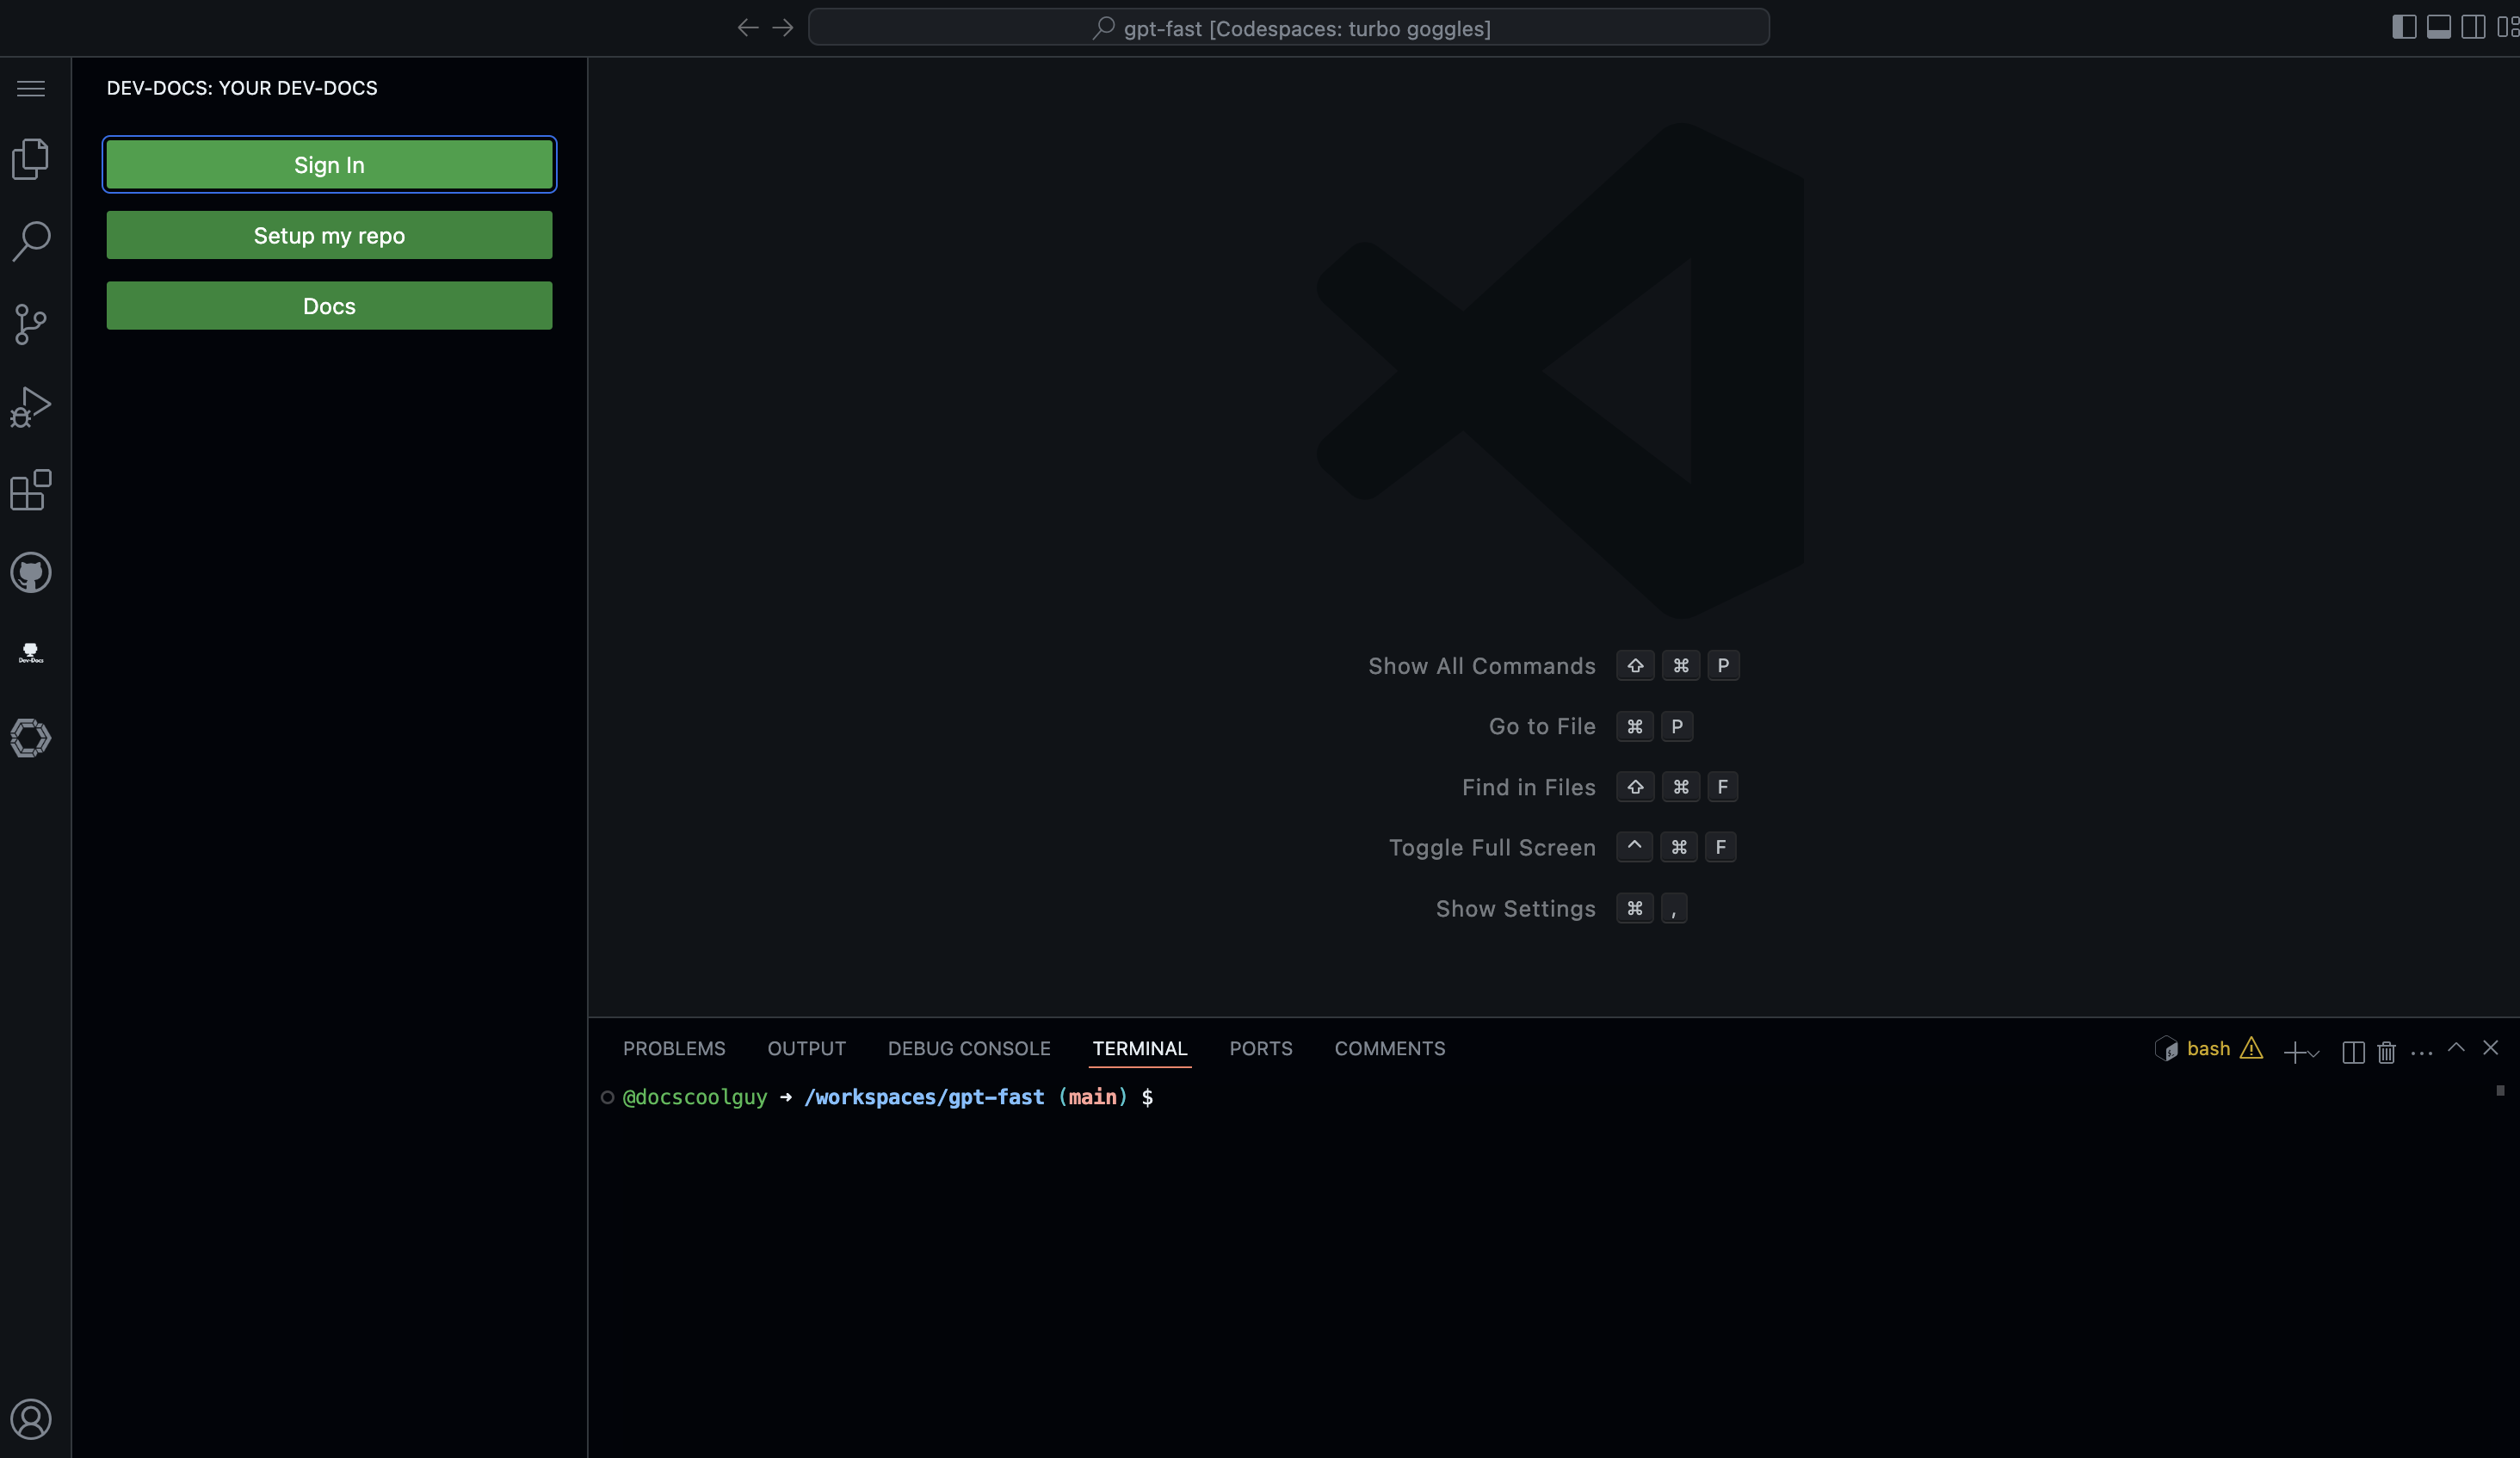
Task: Open Run and Debug view
Action: [x=31, y=407]
